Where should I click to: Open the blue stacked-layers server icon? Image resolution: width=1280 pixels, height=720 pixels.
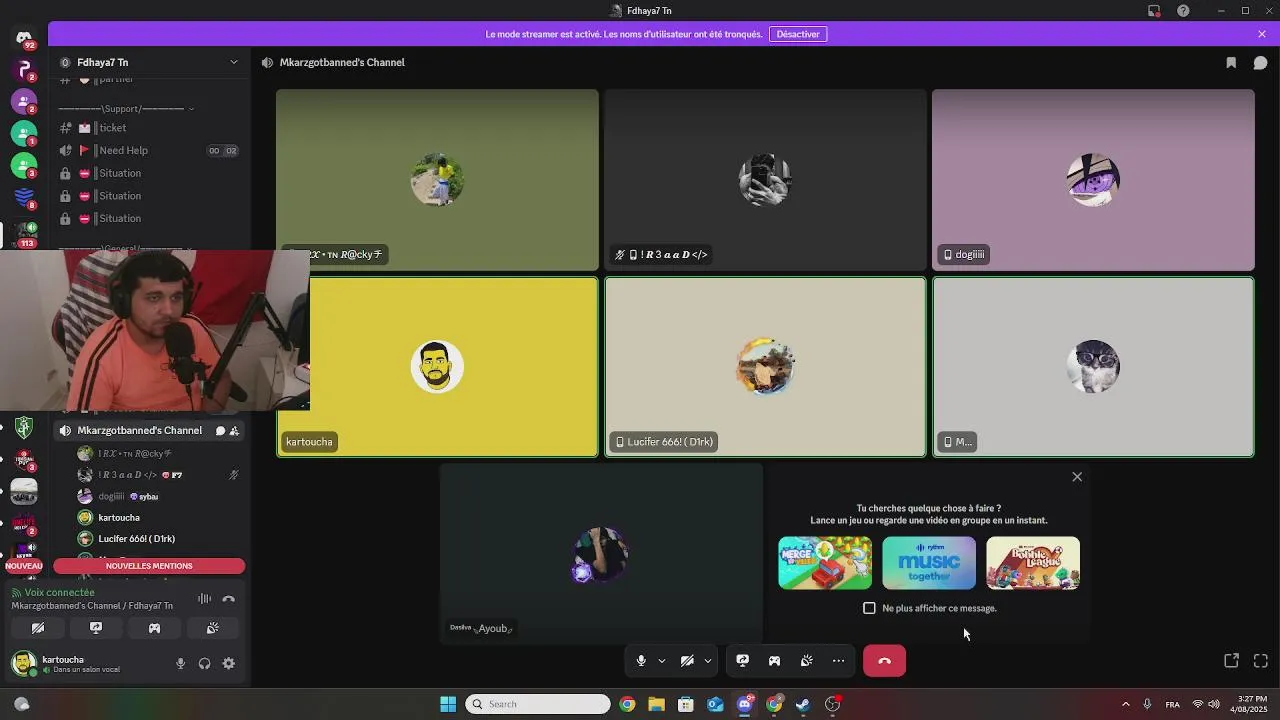click(24, 197)
